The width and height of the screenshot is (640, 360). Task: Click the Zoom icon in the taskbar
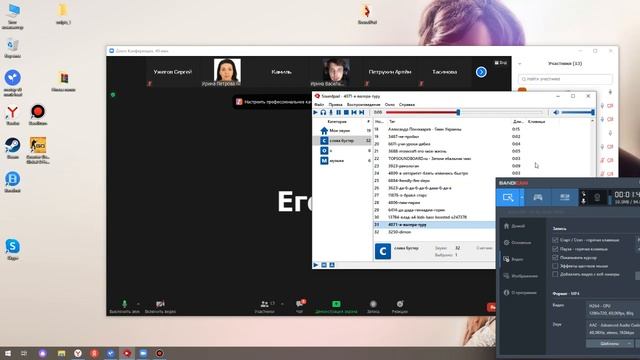143,353
